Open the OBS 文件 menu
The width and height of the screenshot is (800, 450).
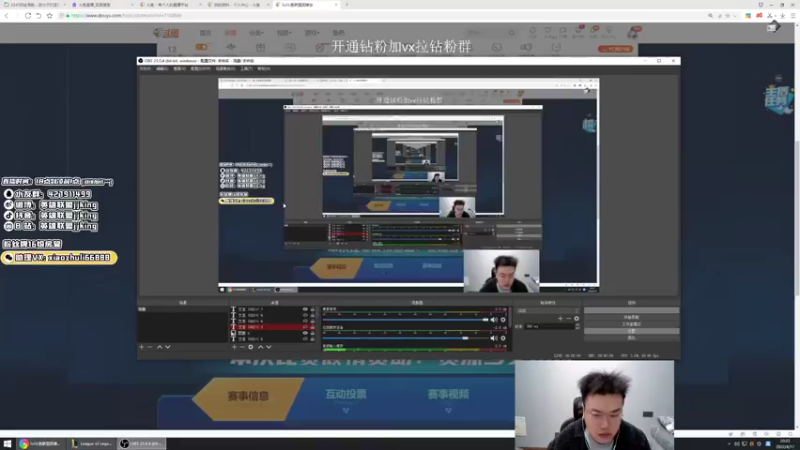point(145,68)
